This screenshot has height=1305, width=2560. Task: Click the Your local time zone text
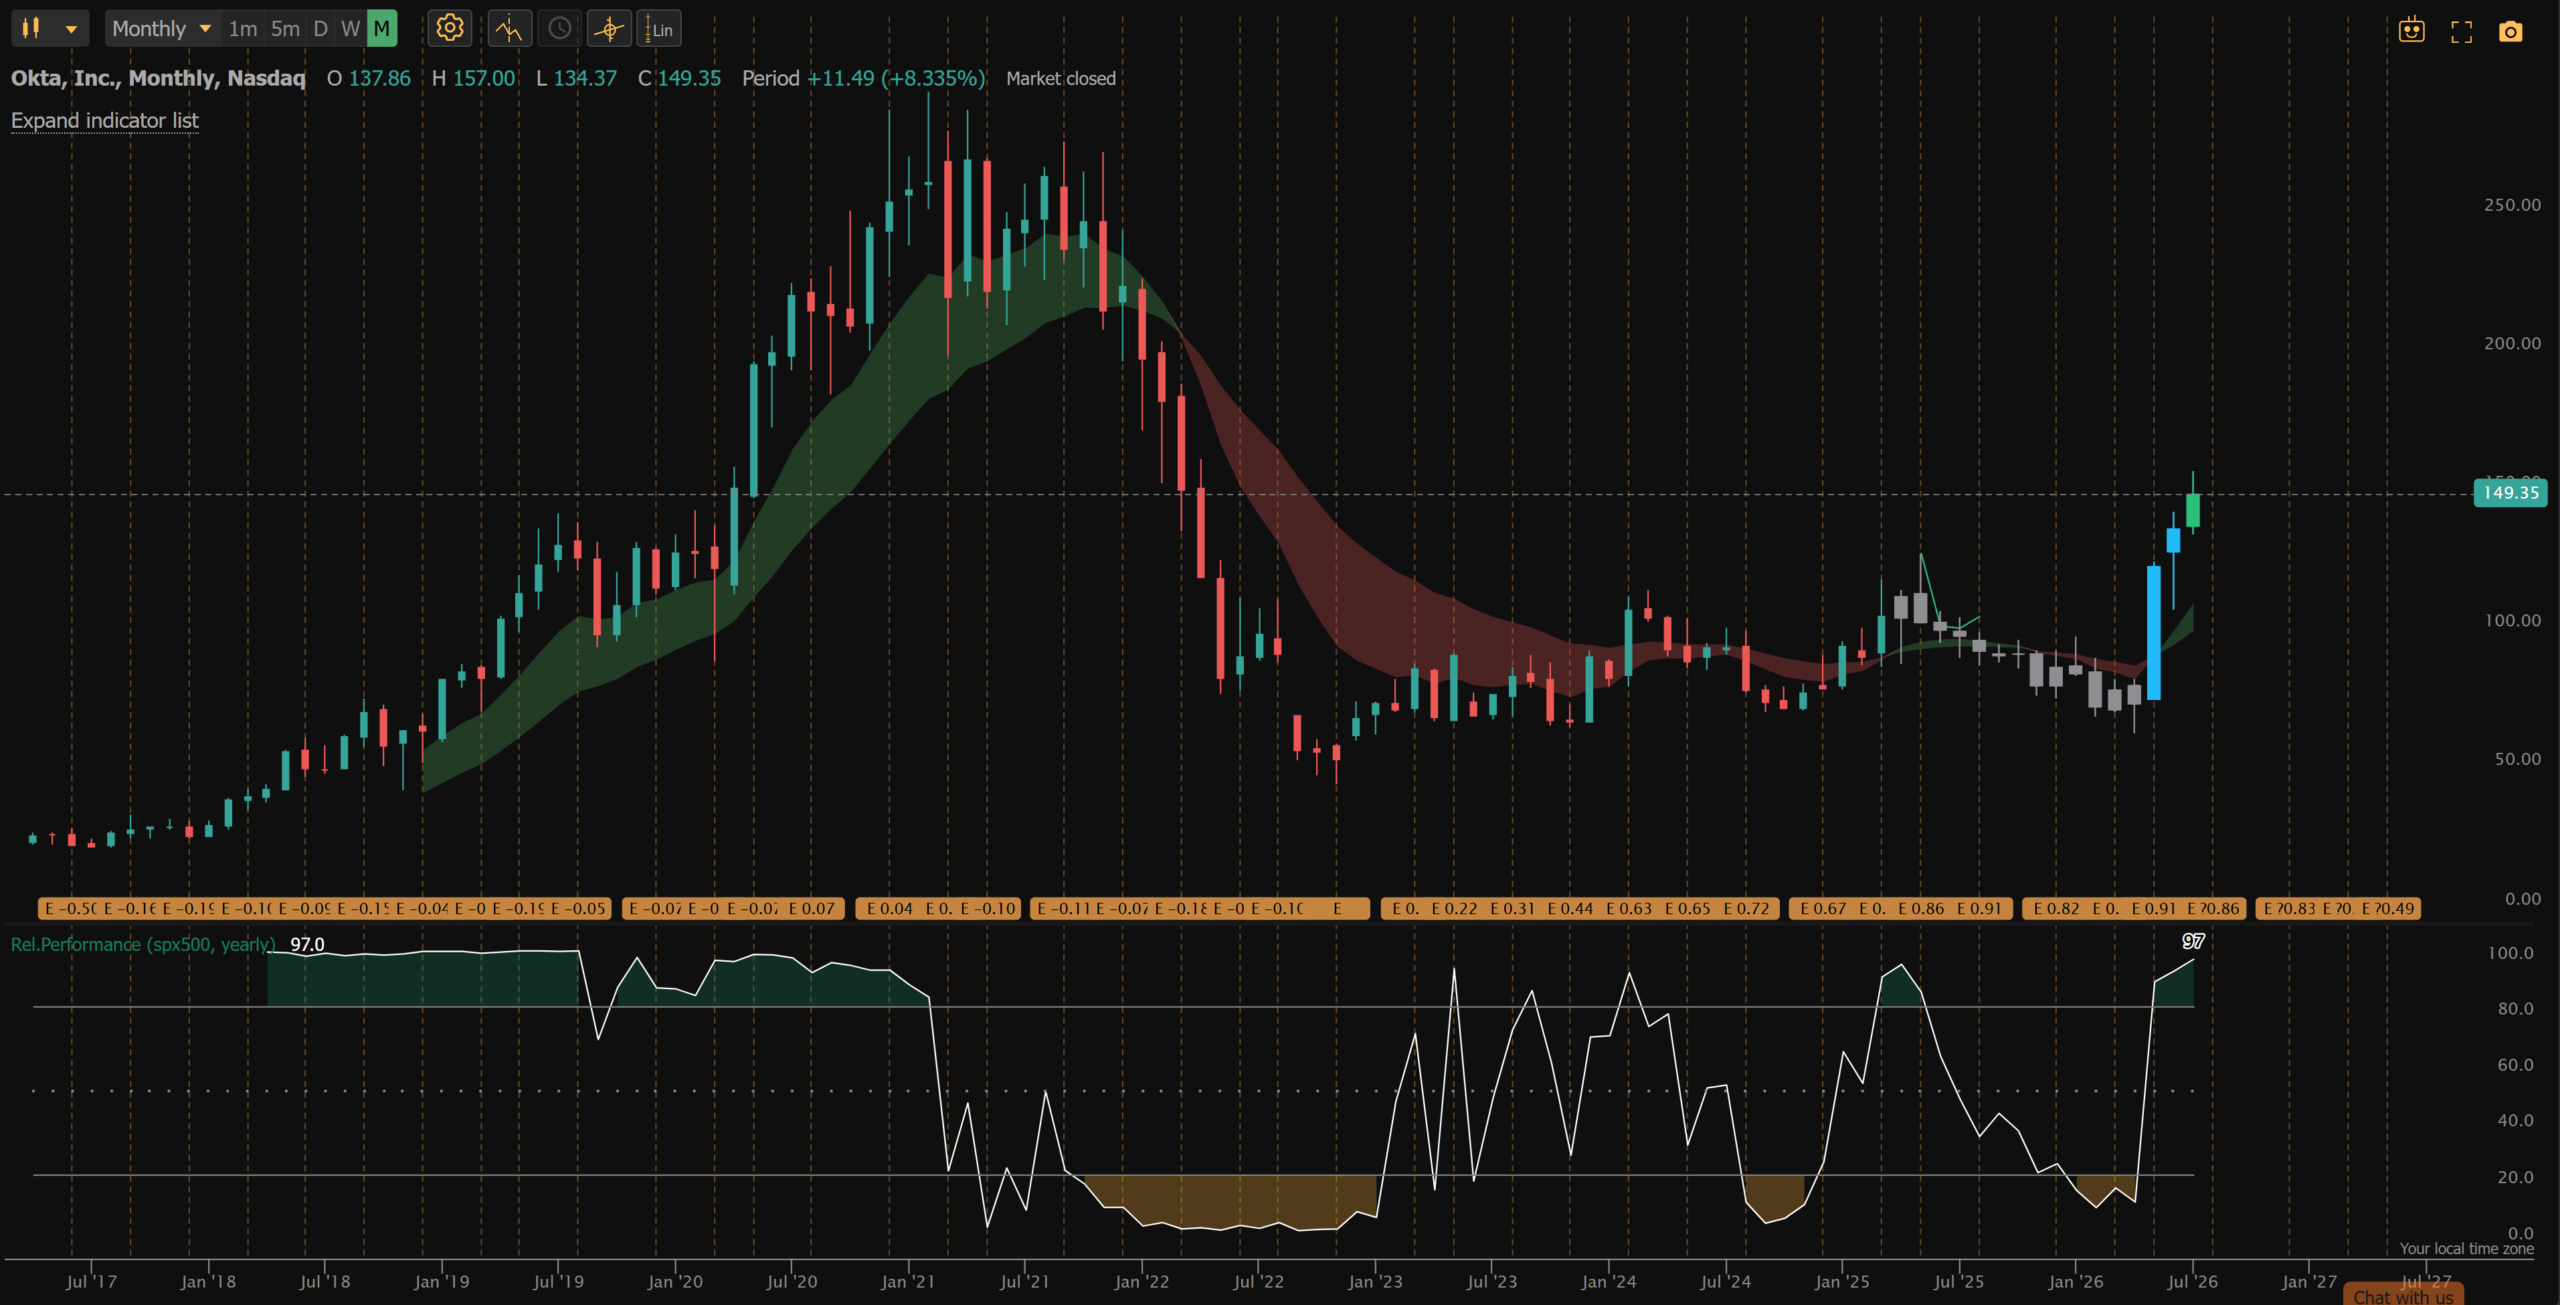pos(2466,1248)
